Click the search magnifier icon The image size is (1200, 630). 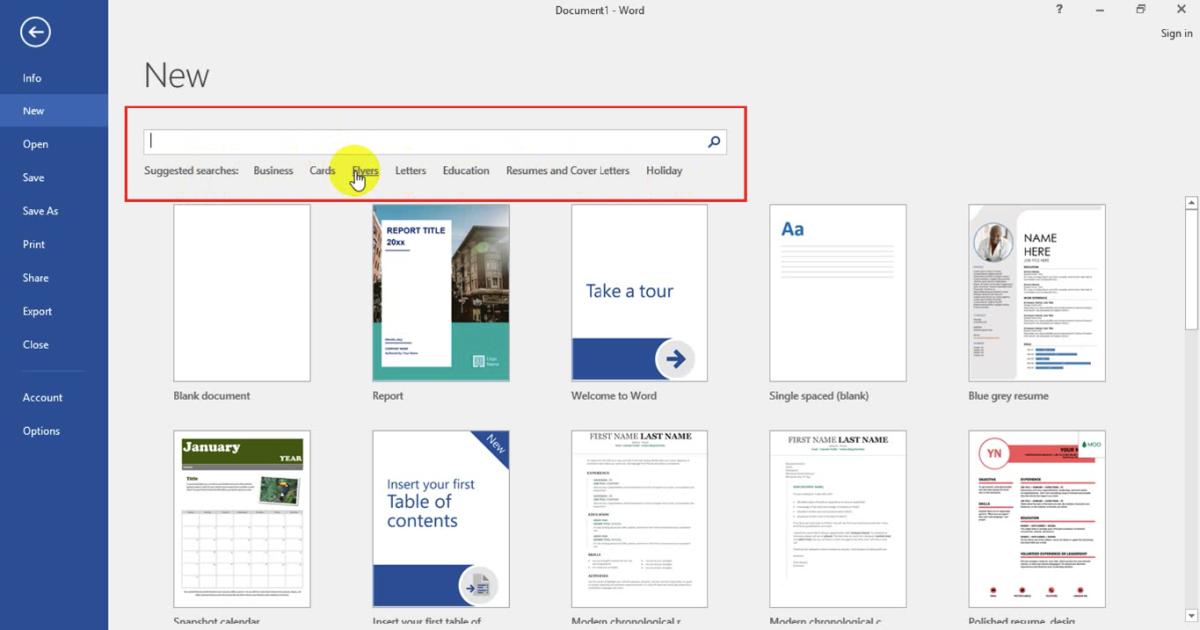(714, 142)
